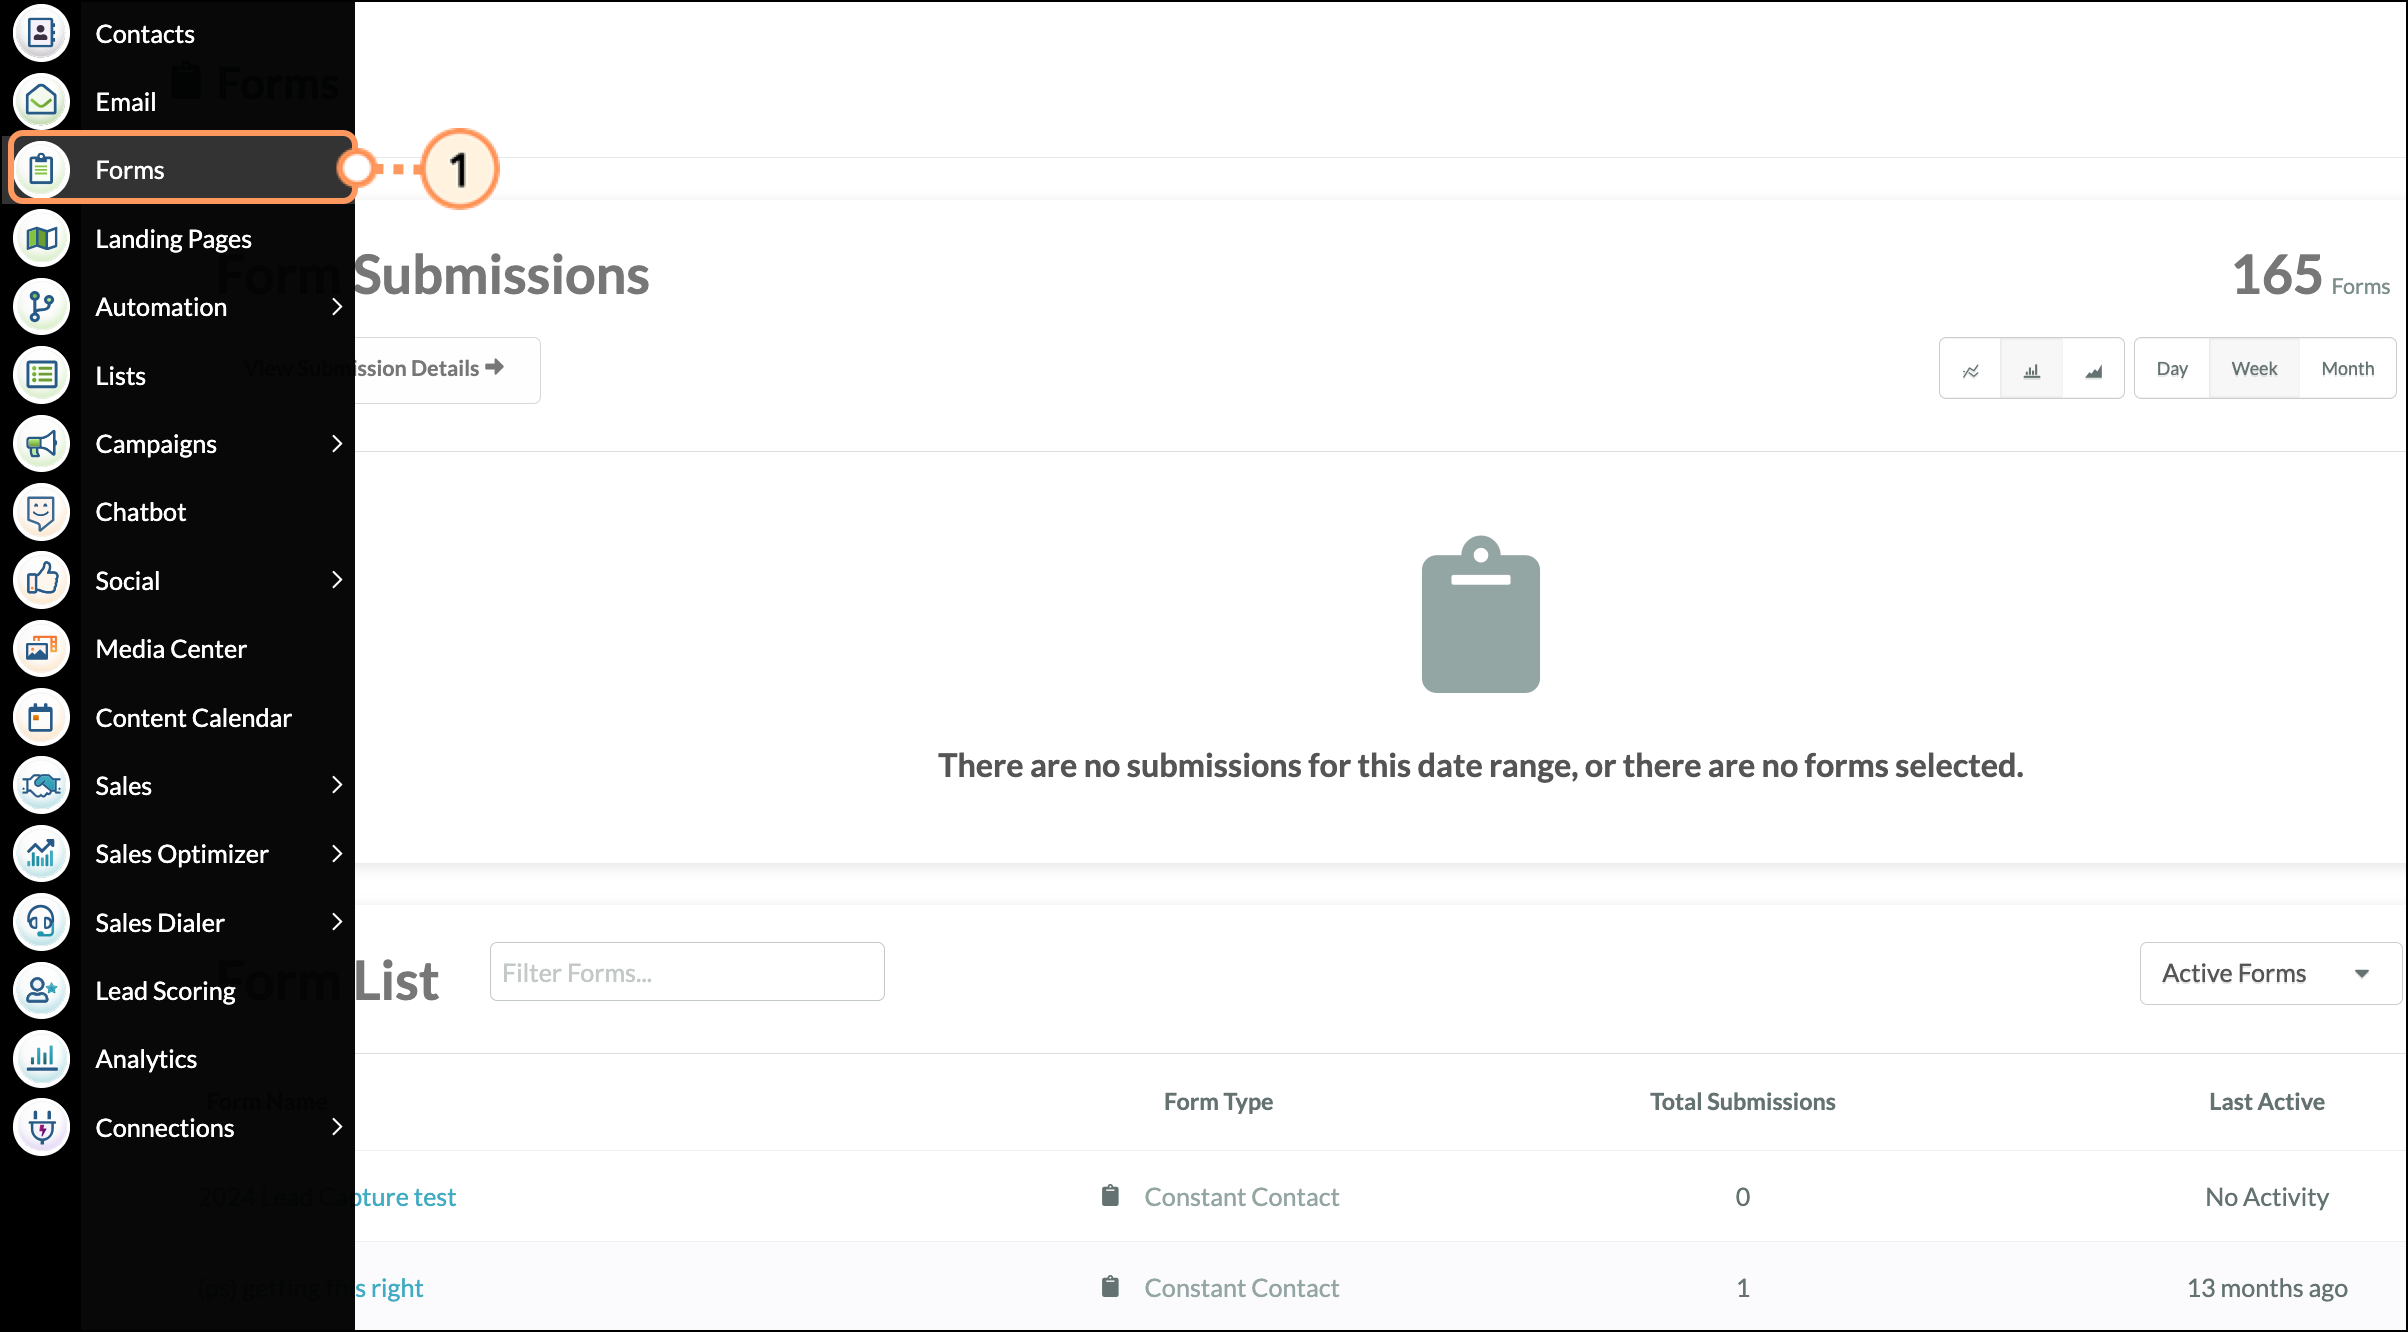Open the Active Forms dropdown
Screen dimensions: 2408x1332
tap(2268, 973)
